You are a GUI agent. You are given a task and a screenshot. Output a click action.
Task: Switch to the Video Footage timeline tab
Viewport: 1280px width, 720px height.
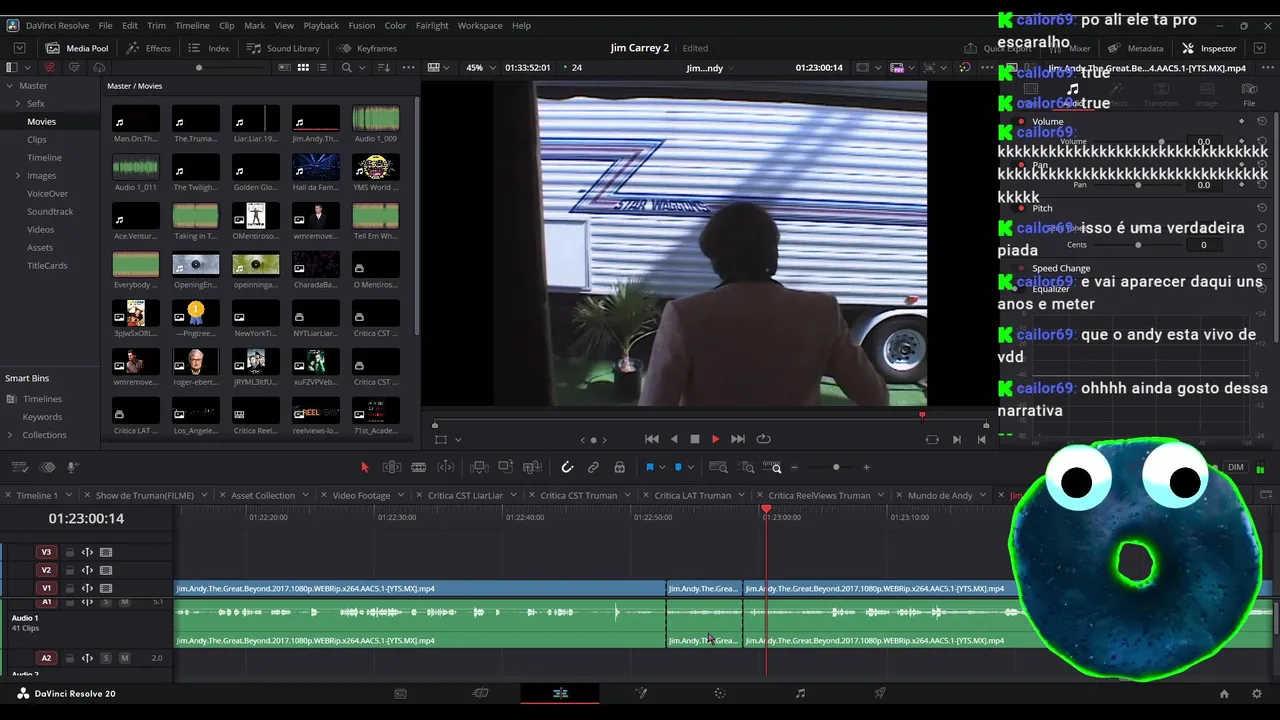(x=361, y=495)
